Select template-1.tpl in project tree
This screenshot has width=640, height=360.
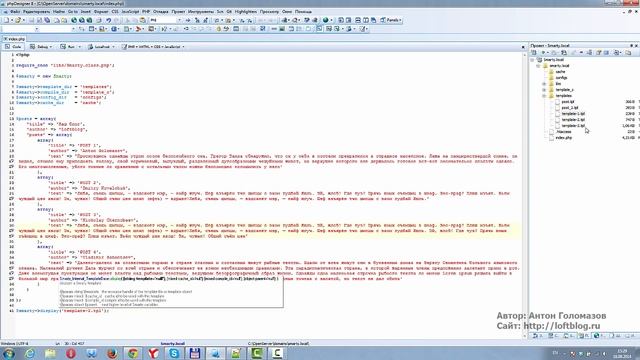(x=573, y=114)
